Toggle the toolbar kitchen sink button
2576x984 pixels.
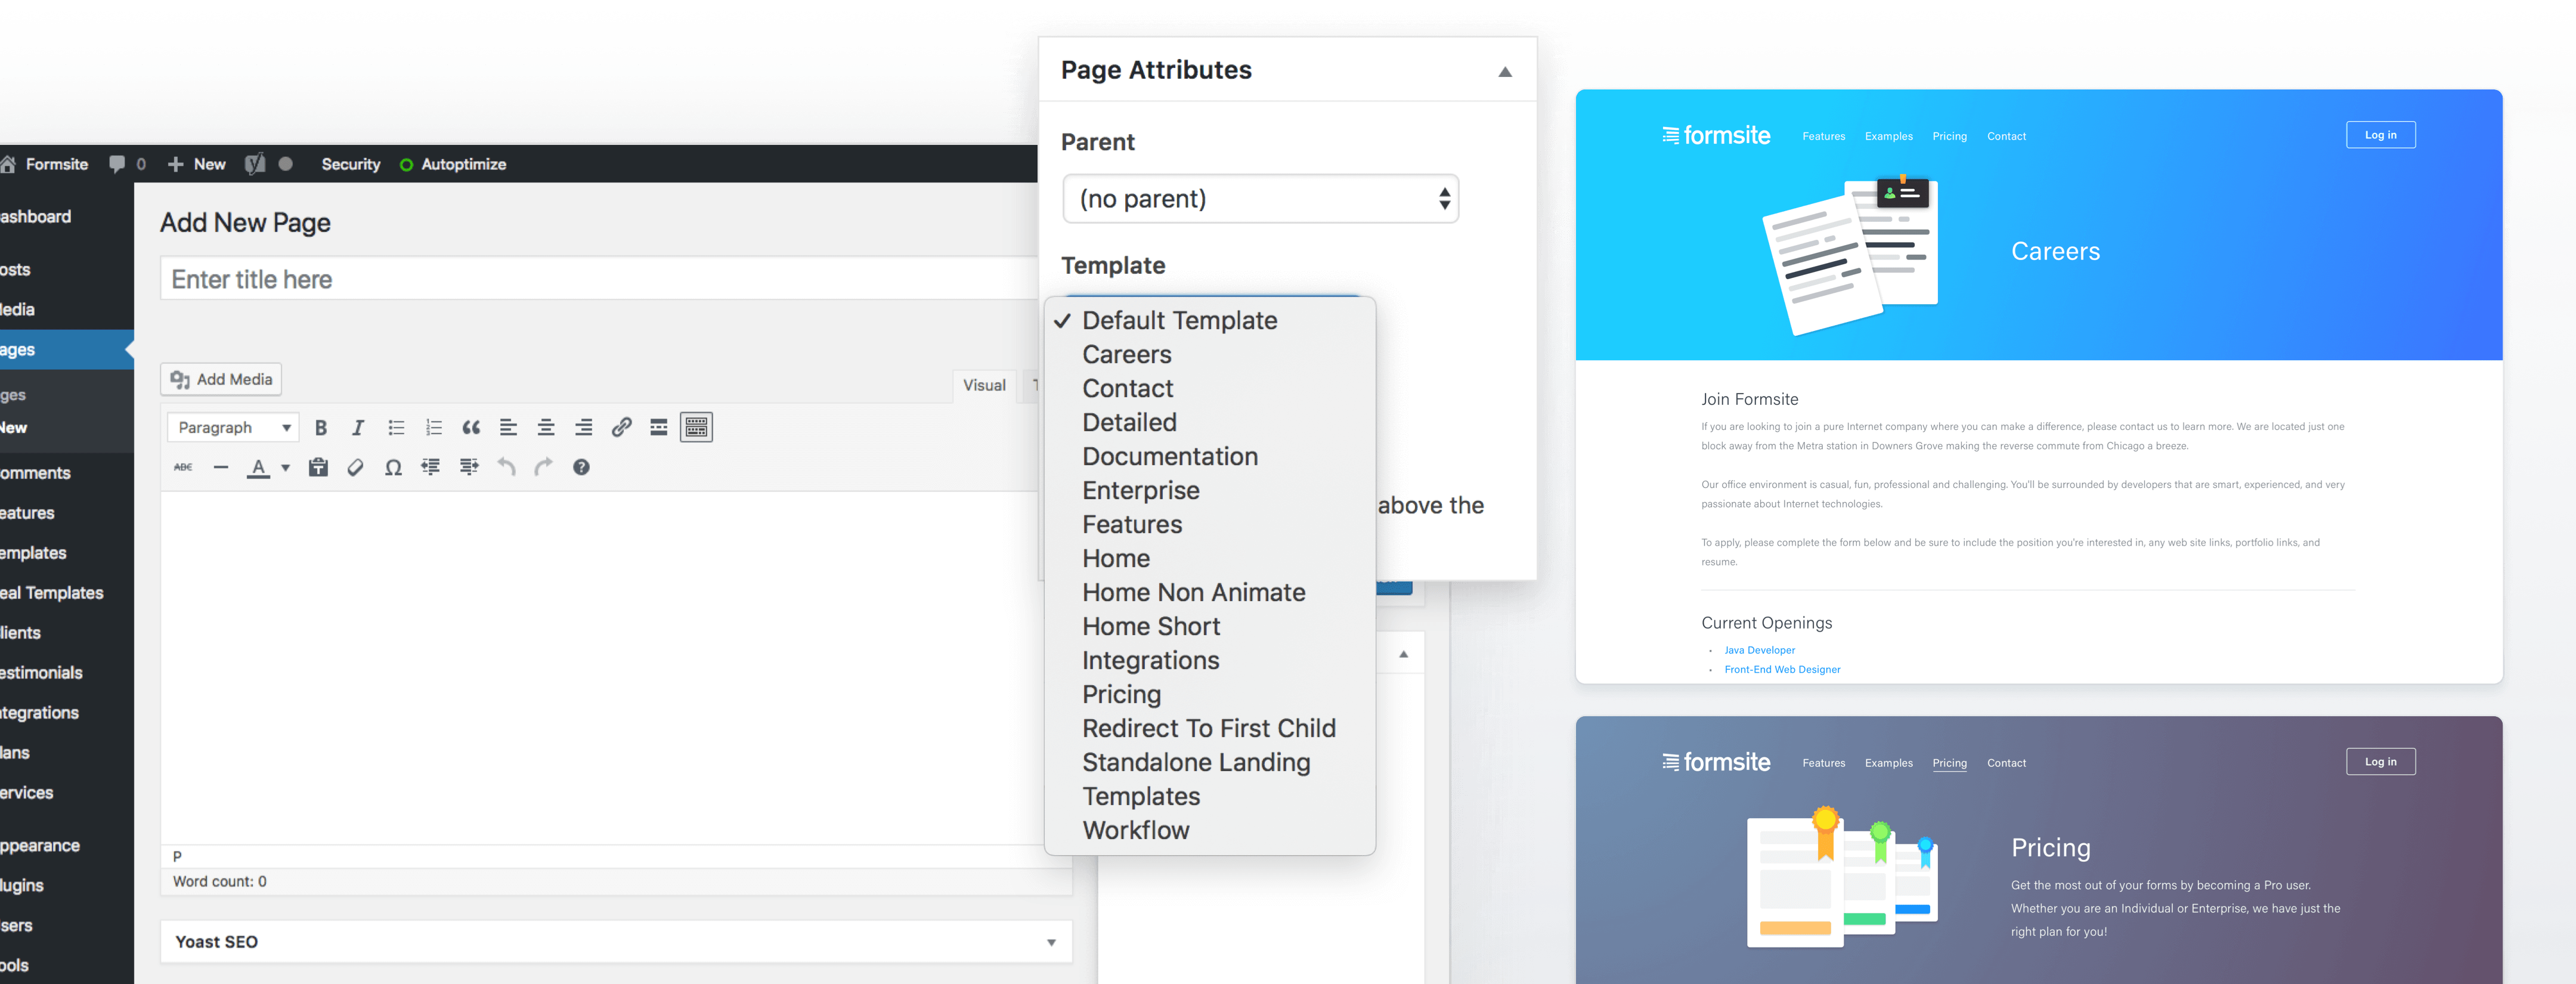pyautogui.click(x=696, y=428)
